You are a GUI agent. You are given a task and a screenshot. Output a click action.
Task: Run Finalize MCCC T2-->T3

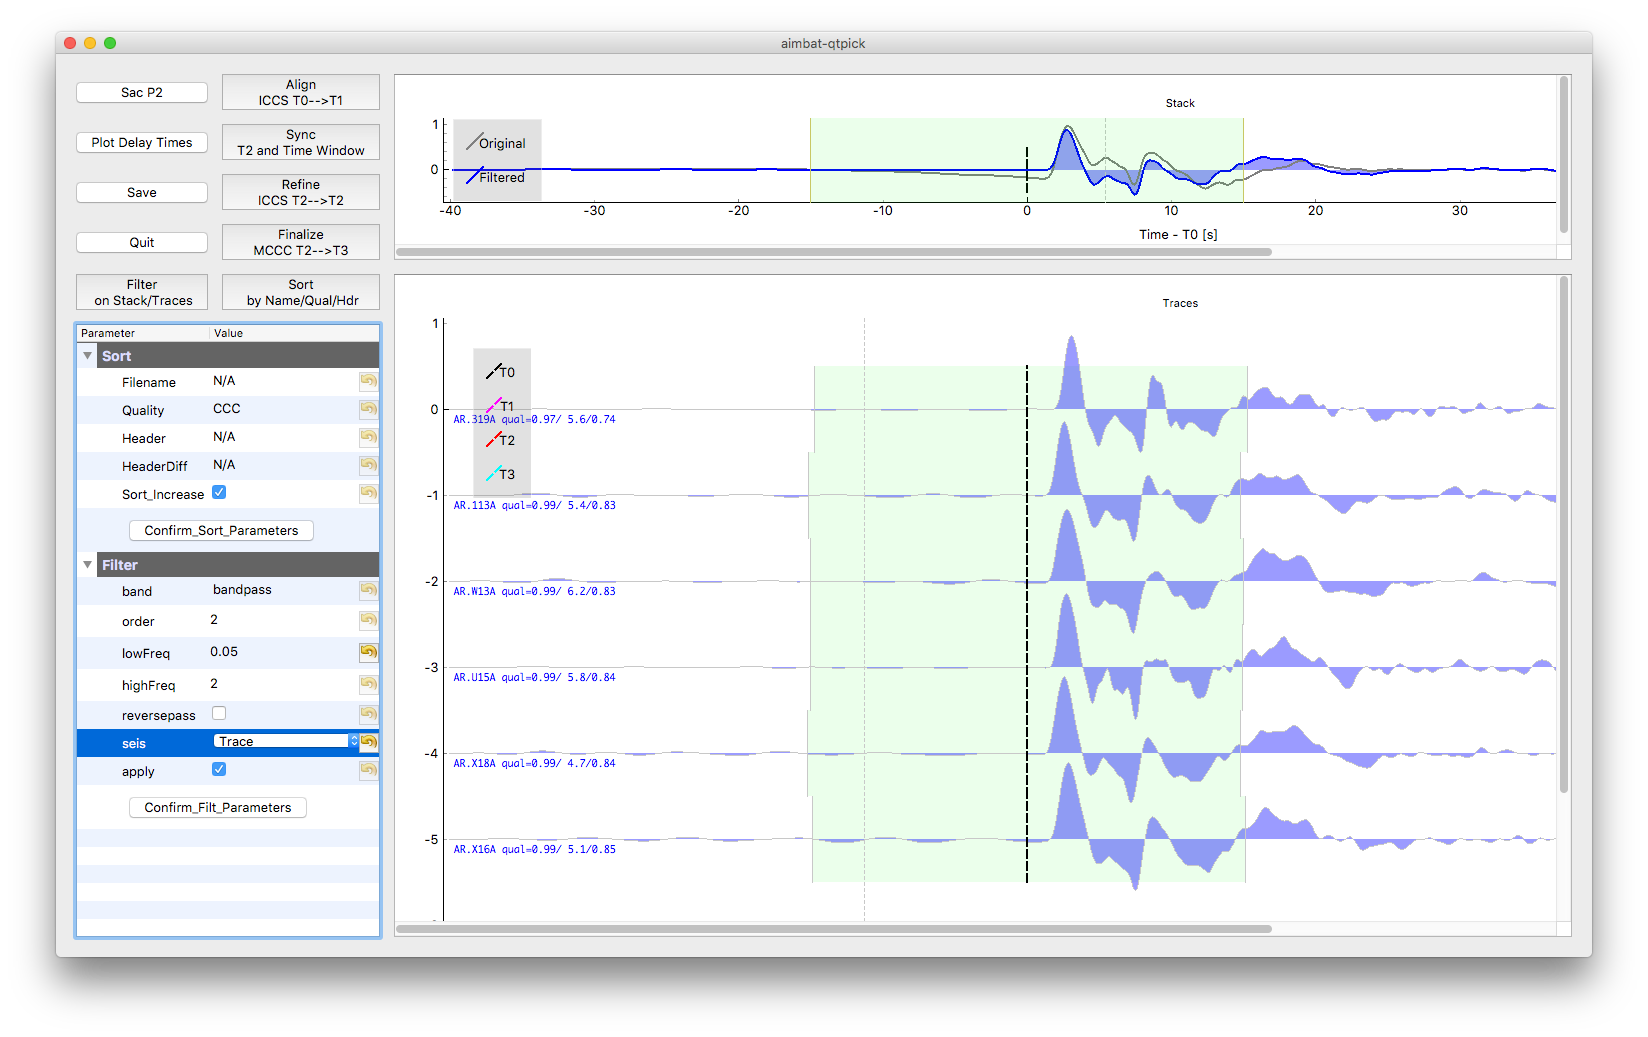click(x=301, y=242)
